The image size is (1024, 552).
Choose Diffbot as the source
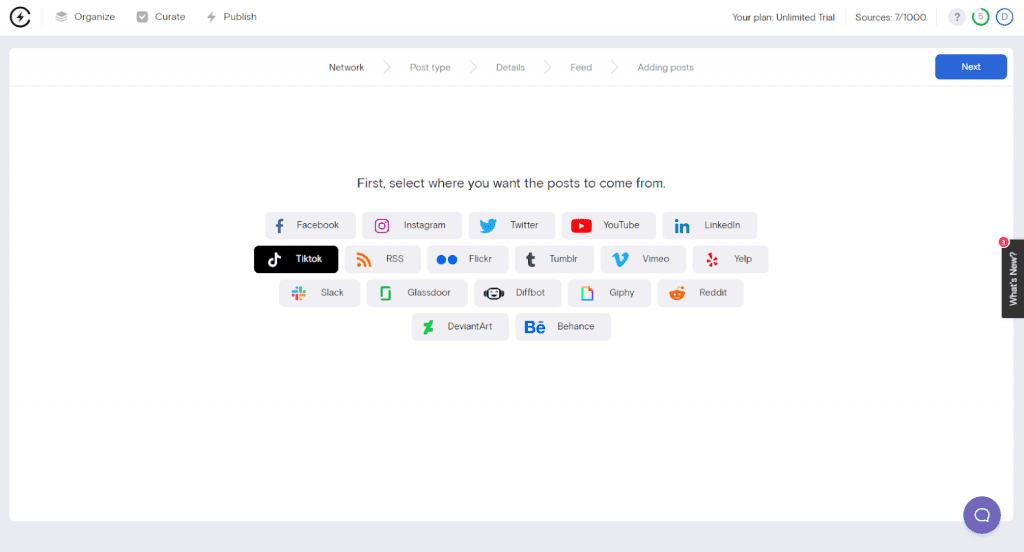pos(518,293)
